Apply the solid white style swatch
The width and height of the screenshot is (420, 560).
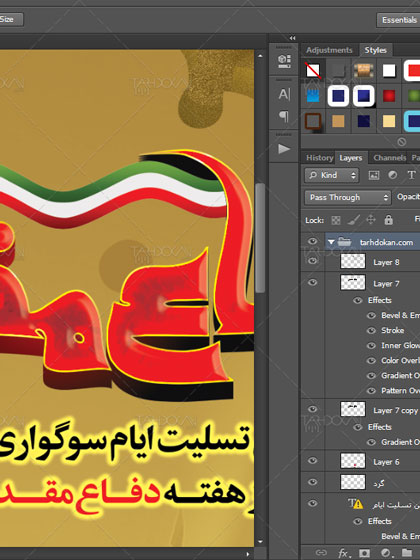click(x=389, y=70)
